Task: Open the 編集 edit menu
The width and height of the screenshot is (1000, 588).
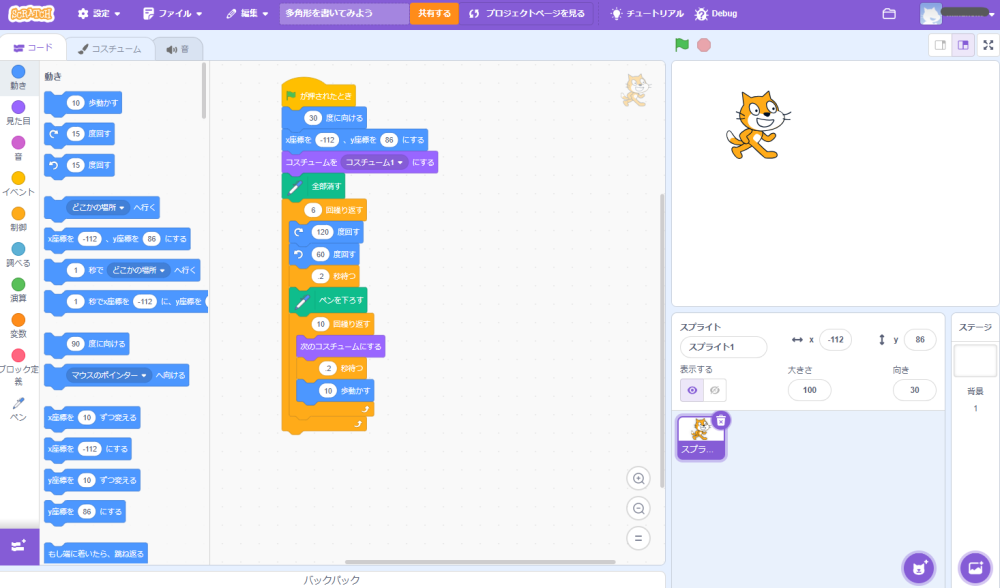Action: pos(246,14)
